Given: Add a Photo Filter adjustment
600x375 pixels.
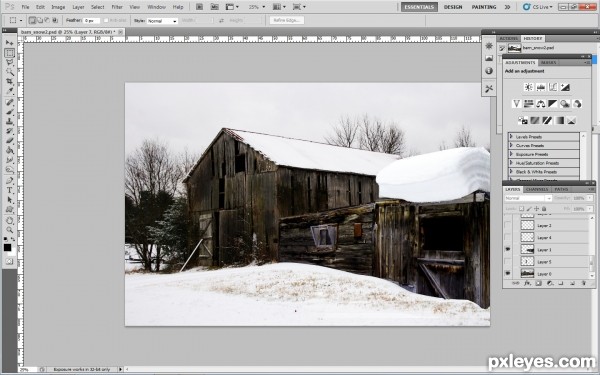Looking at the screenshot, I should (x=565, y=103).
